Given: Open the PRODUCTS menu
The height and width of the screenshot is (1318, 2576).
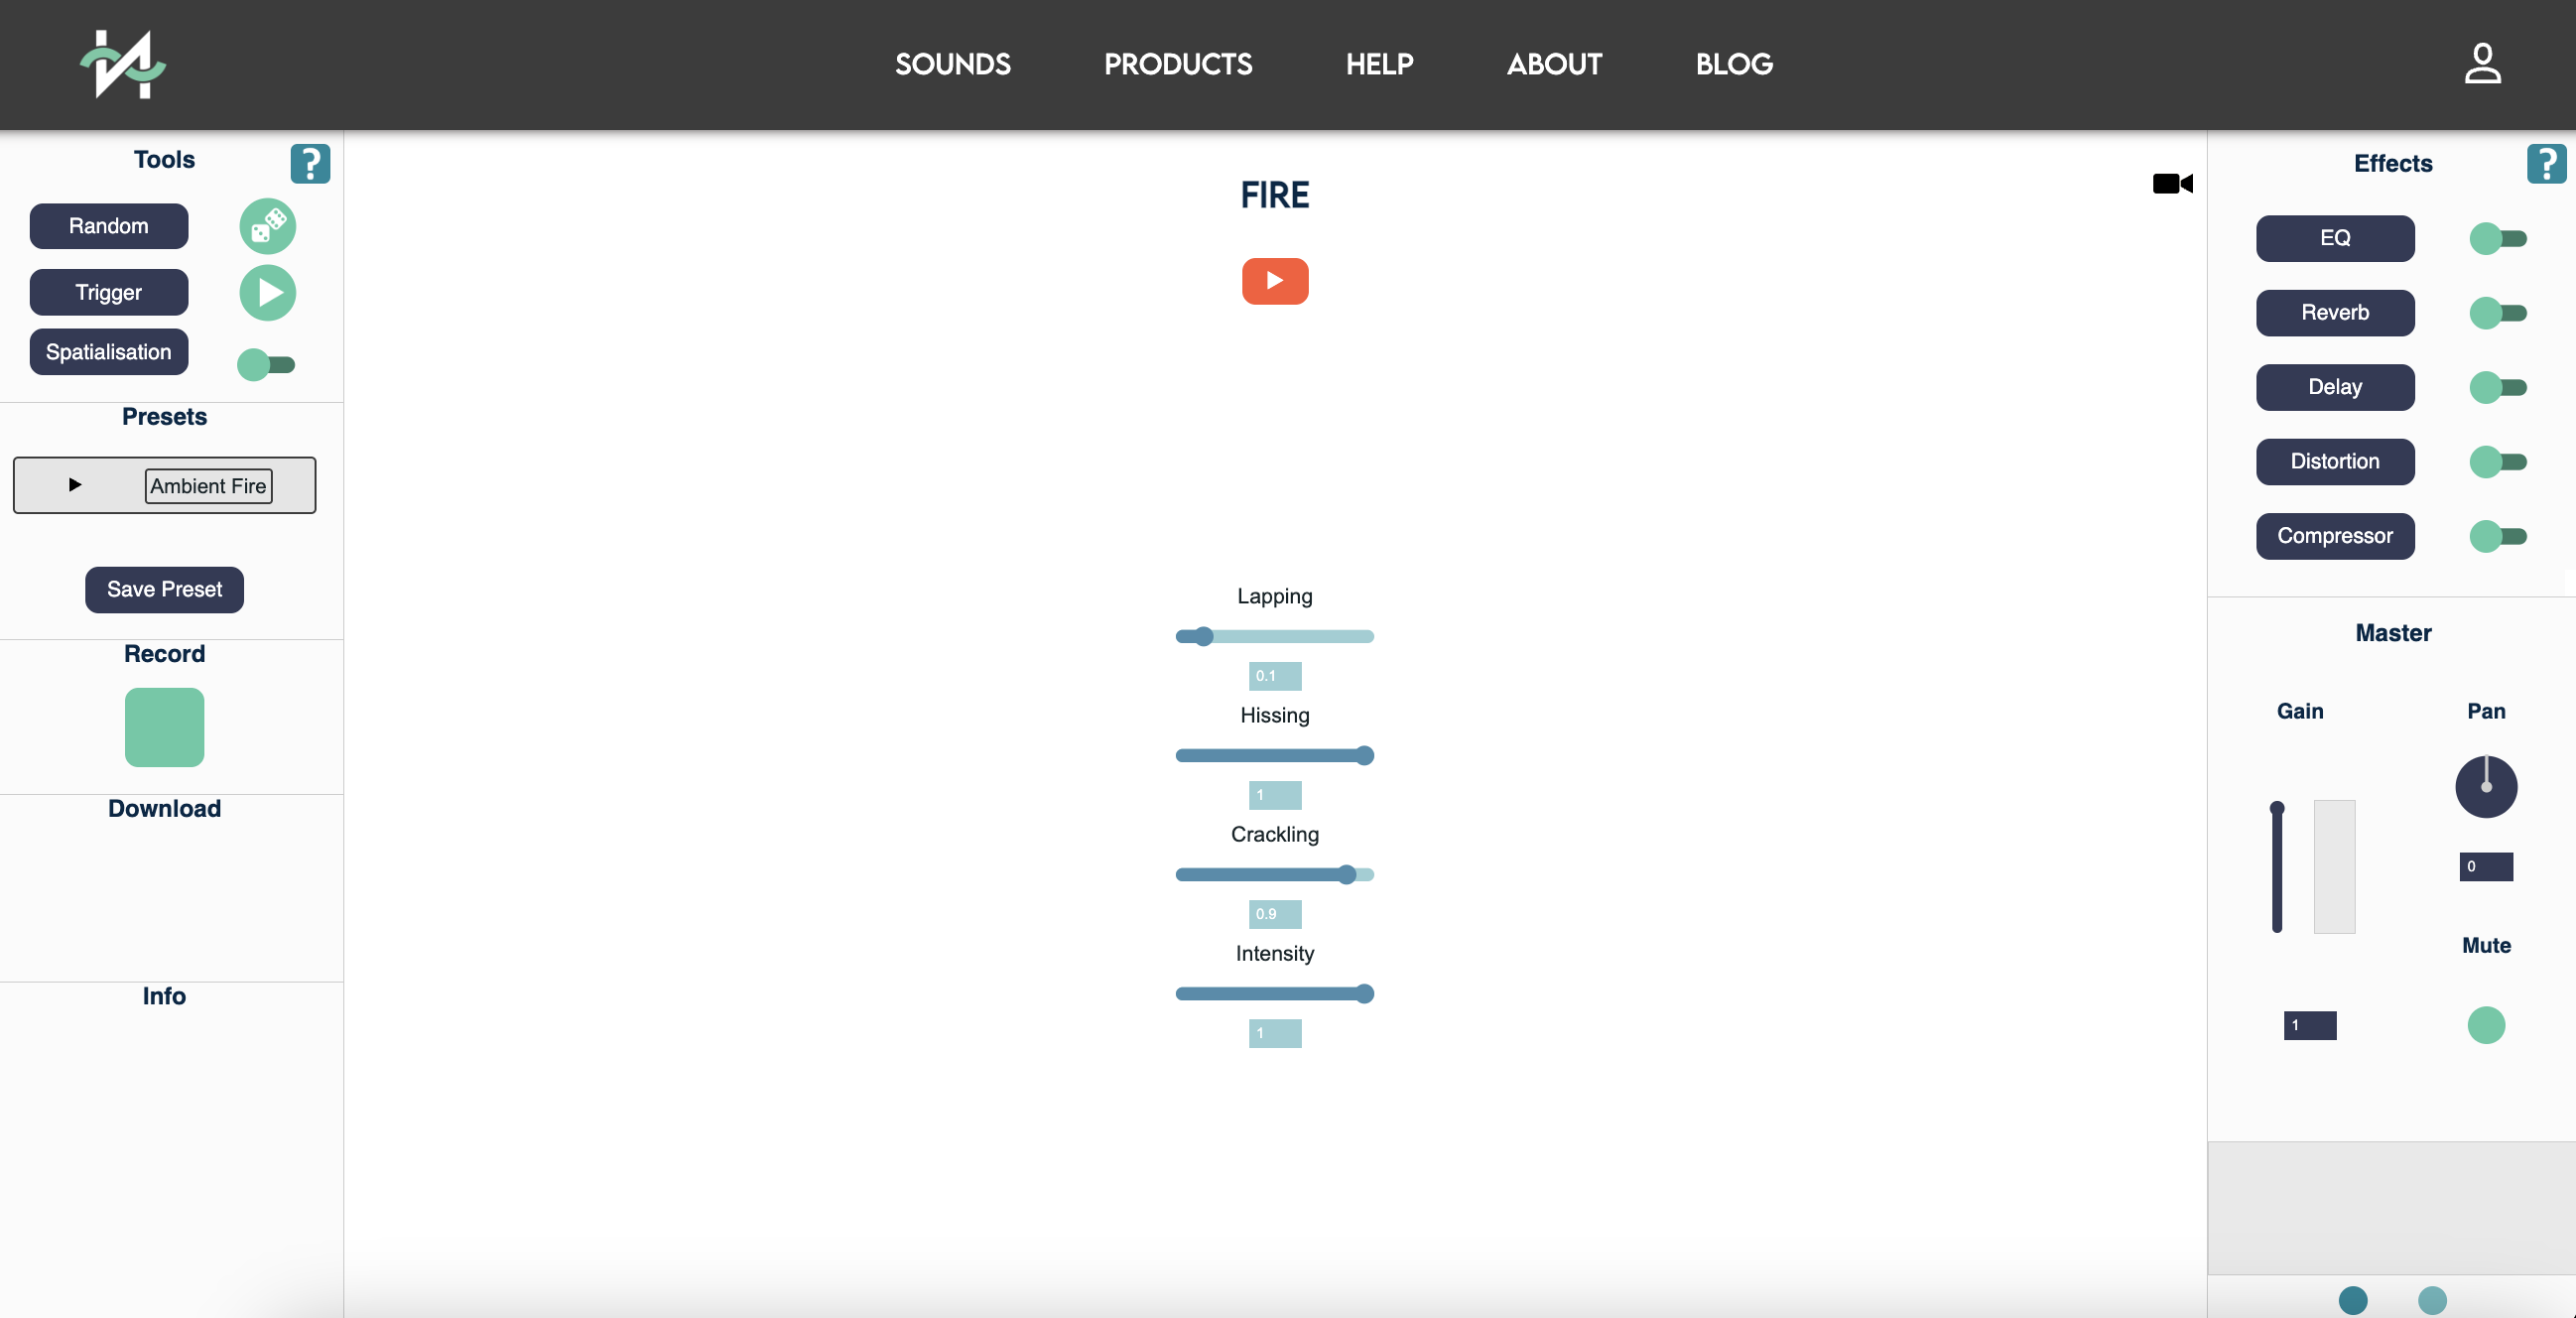Looking at the screenshot, I should coord(1178,64).
